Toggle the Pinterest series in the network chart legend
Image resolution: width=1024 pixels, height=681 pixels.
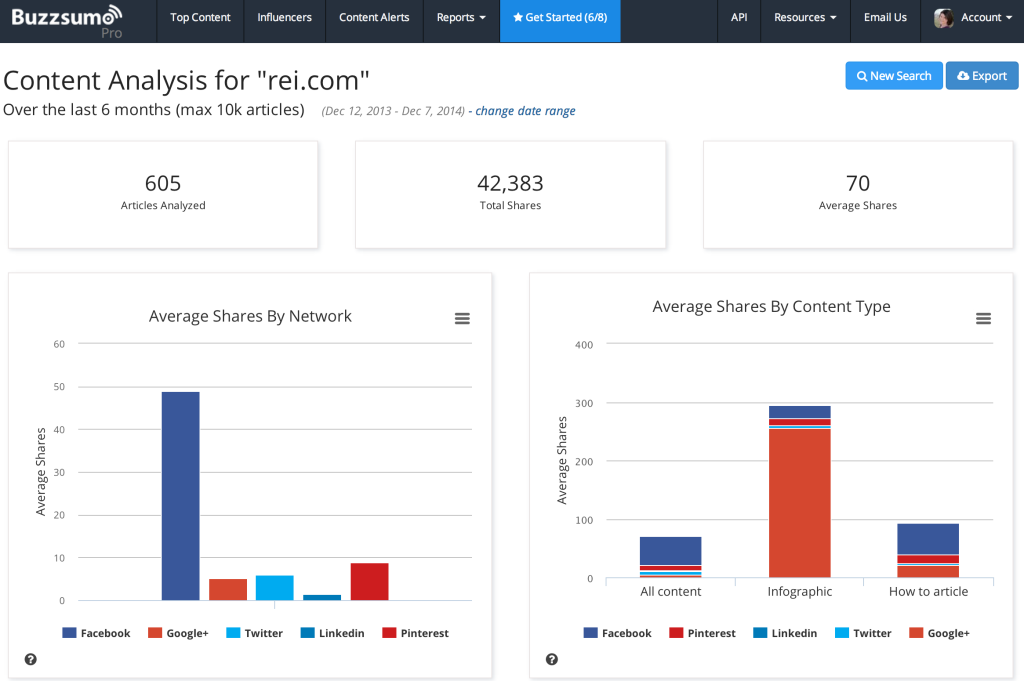415,633
